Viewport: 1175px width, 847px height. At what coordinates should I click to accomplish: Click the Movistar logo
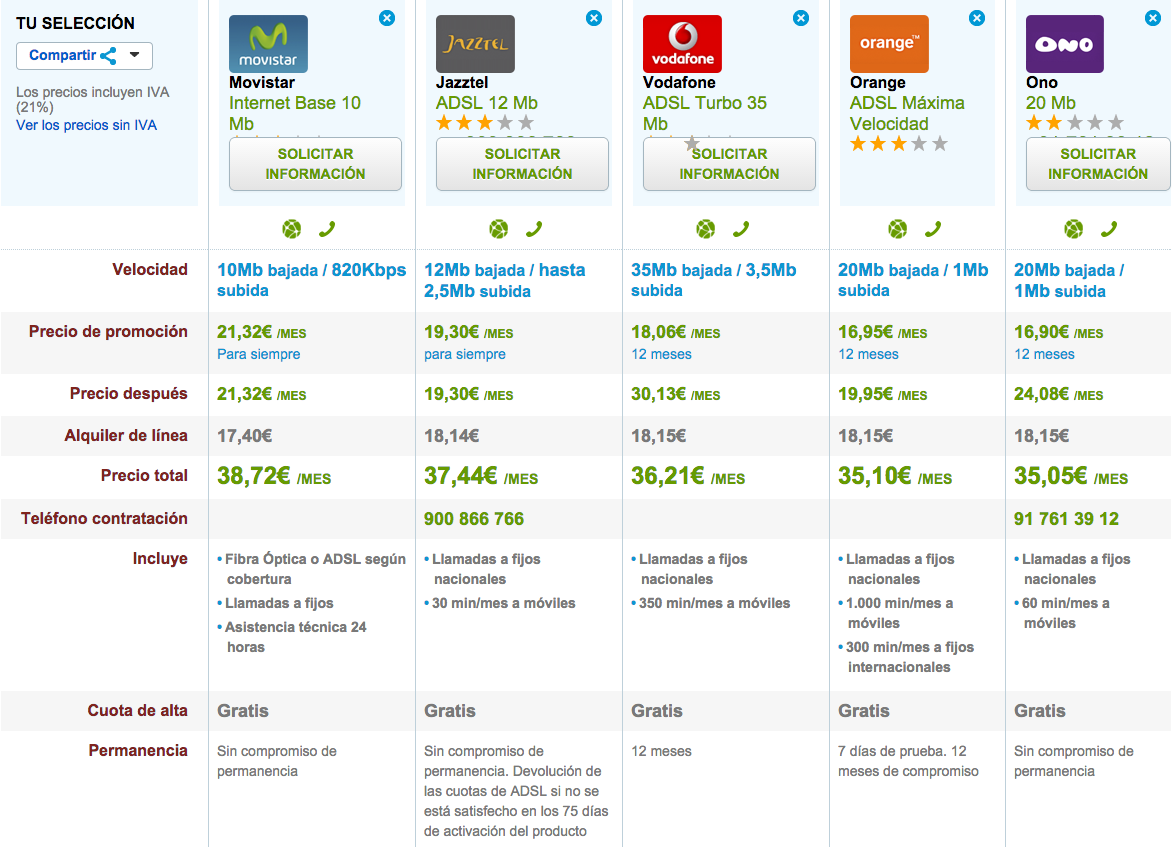(x=268, y=43)
